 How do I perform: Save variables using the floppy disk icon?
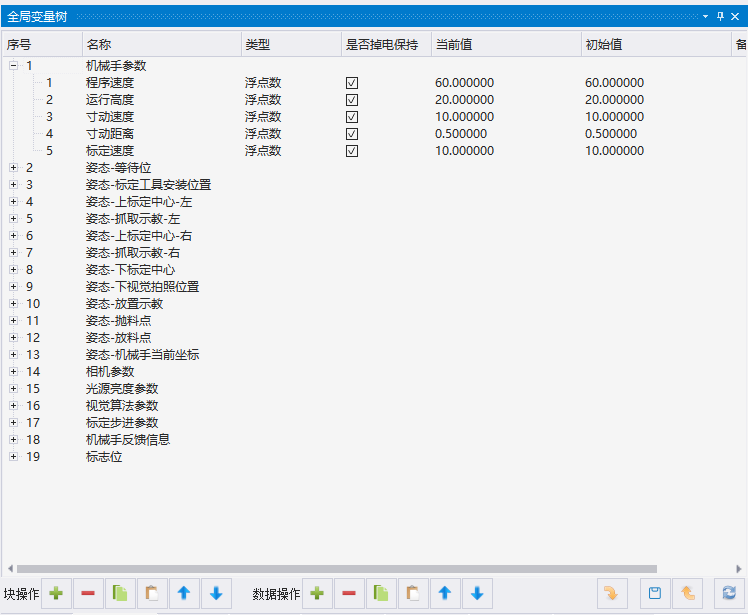point(655,594)
